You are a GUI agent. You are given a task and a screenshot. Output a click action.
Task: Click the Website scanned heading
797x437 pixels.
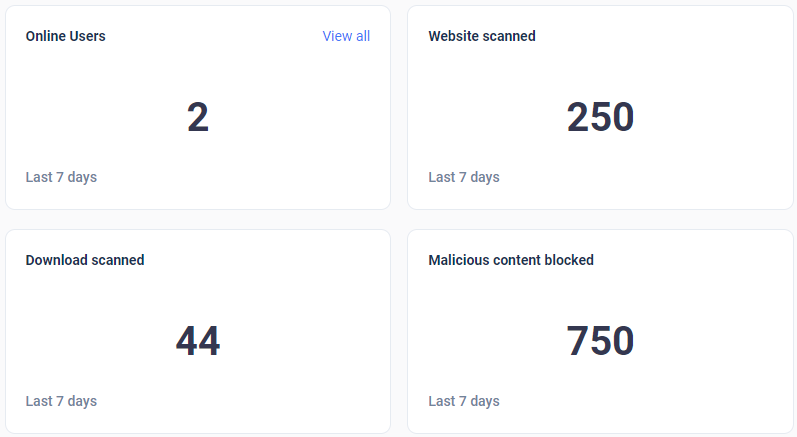(482, 36)
